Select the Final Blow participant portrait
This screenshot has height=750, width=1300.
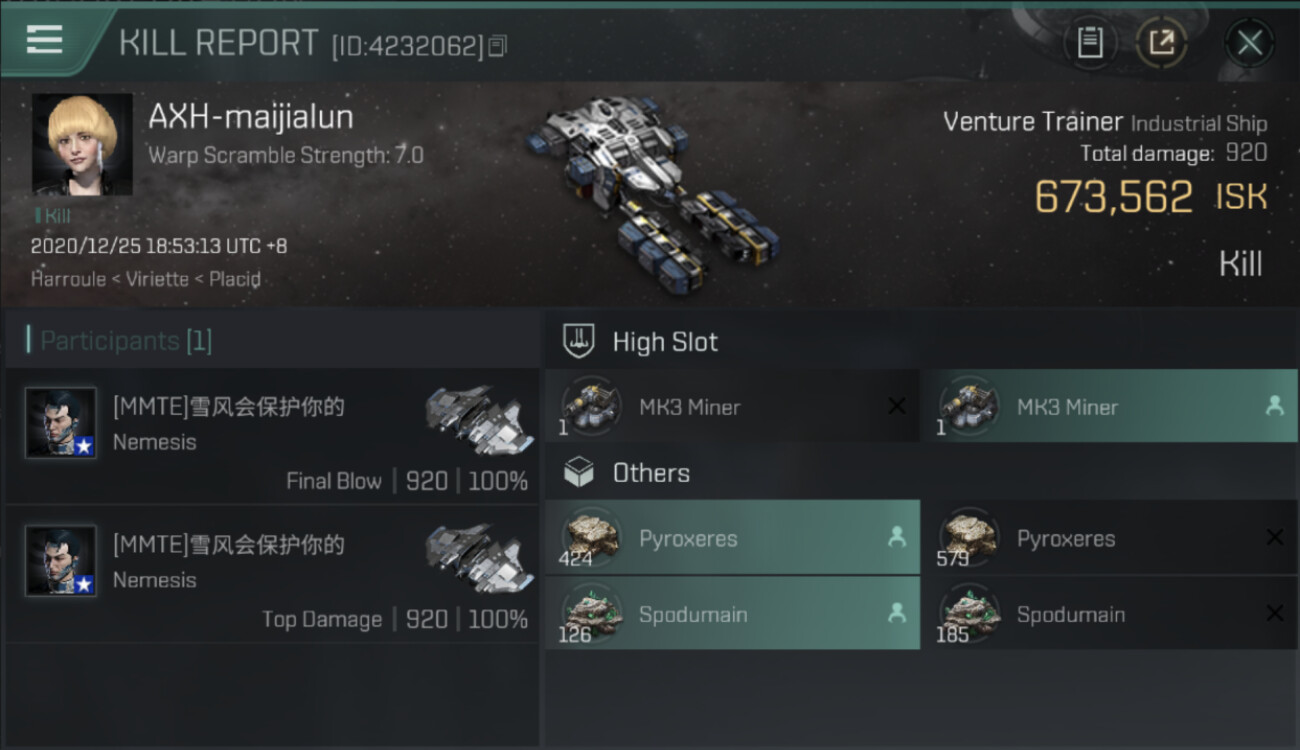[61, 423]
